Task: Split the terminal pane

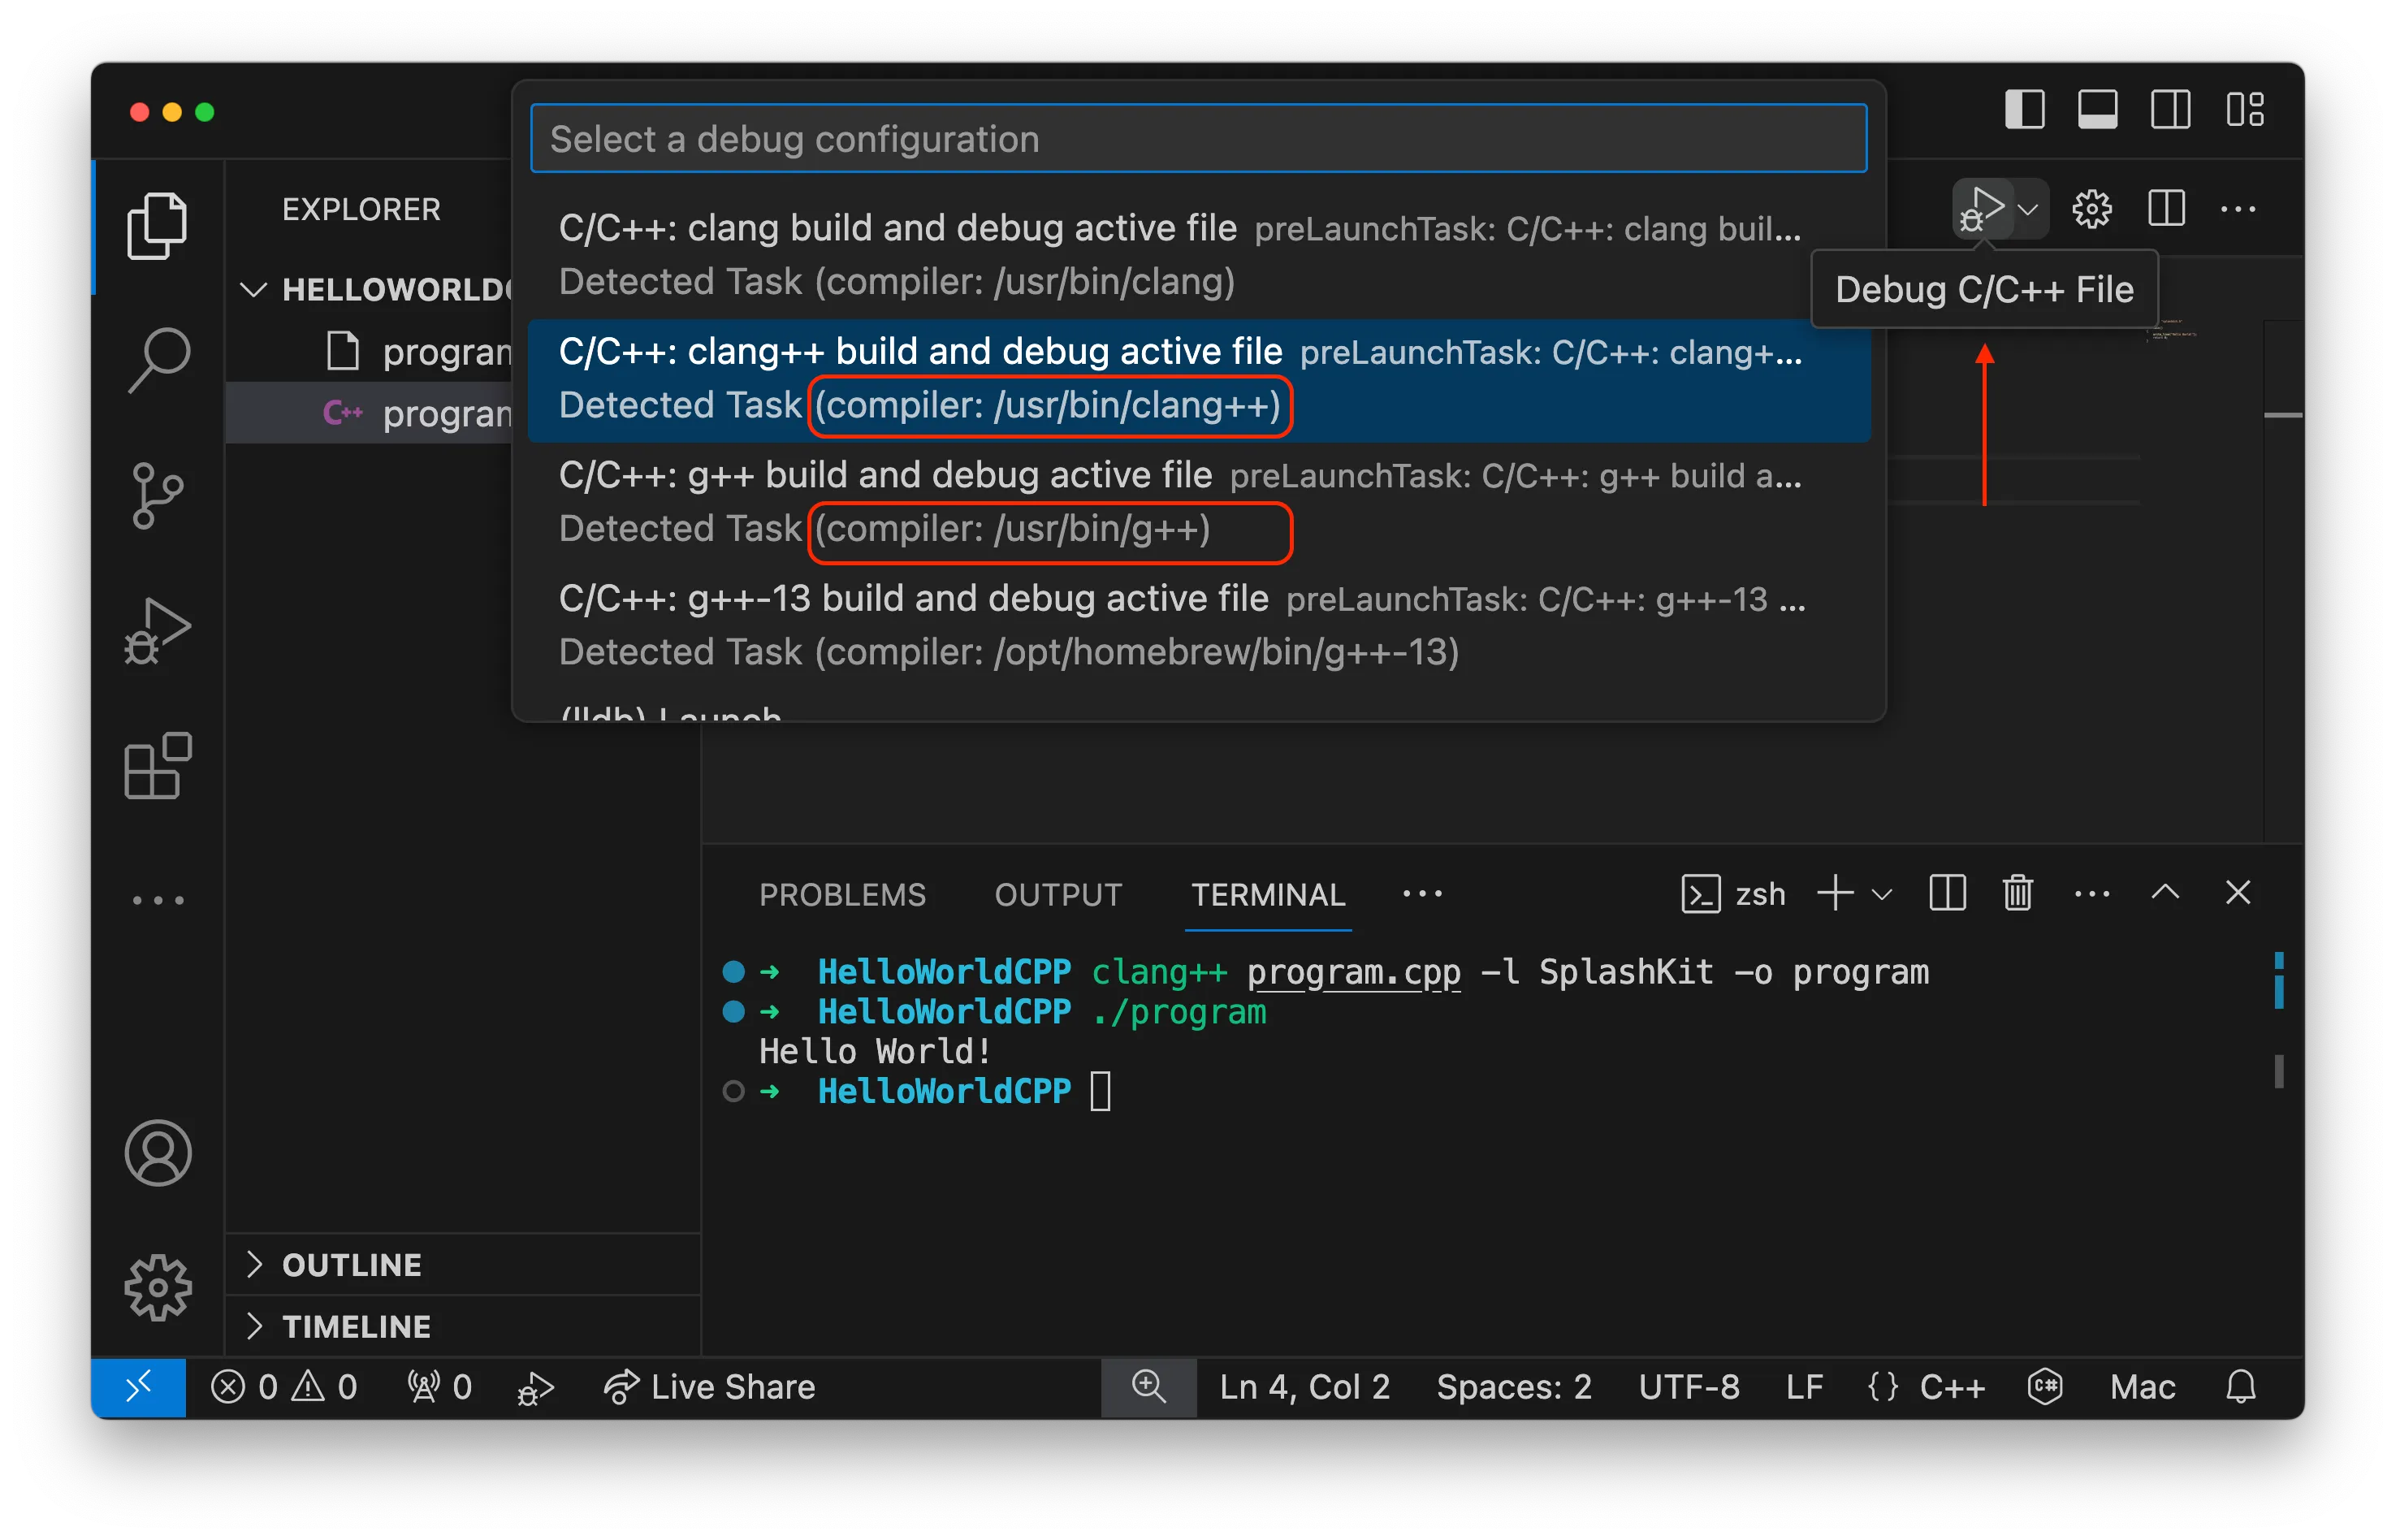Action: pos(1946,892)
